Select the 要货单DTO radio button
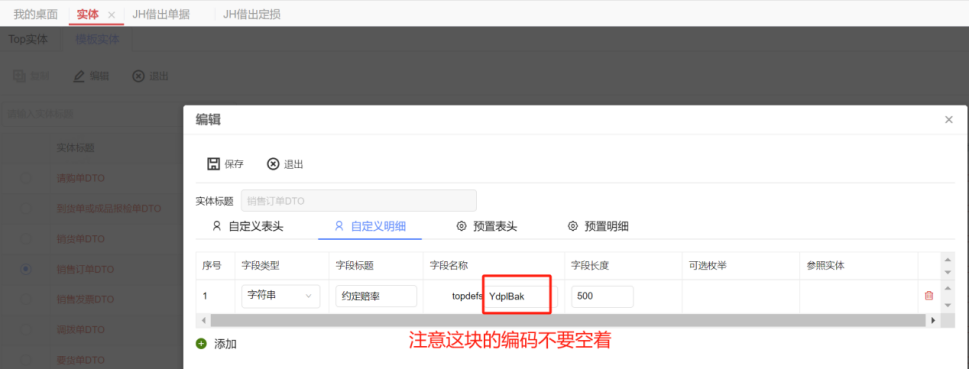The width and height of the screenshot is (969, 369). coord(26,360)
